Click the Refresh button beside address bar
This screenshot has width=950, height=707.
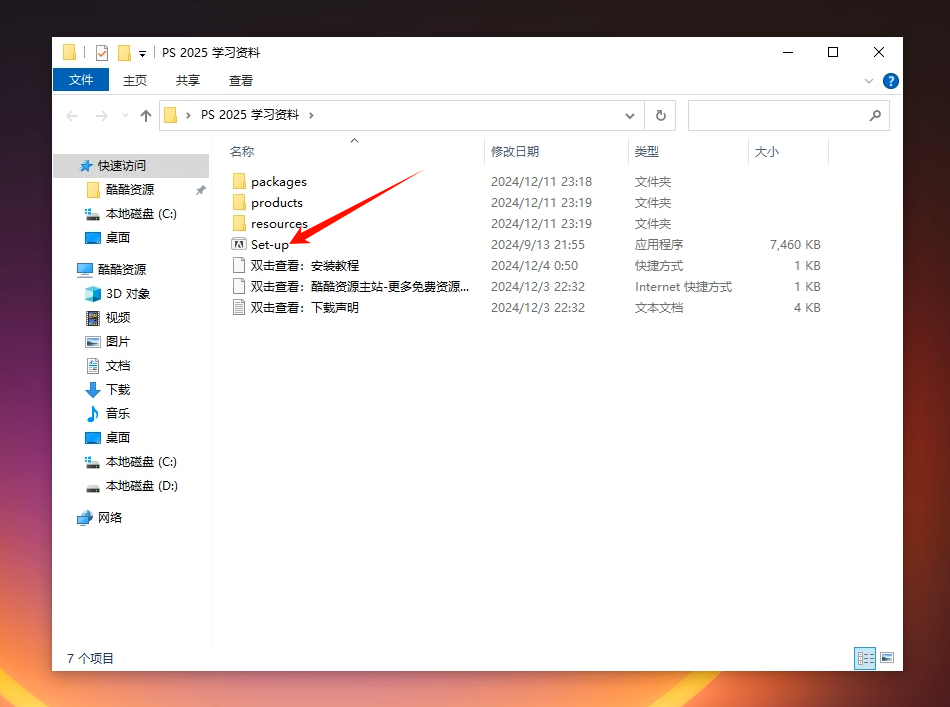(660, 116)
